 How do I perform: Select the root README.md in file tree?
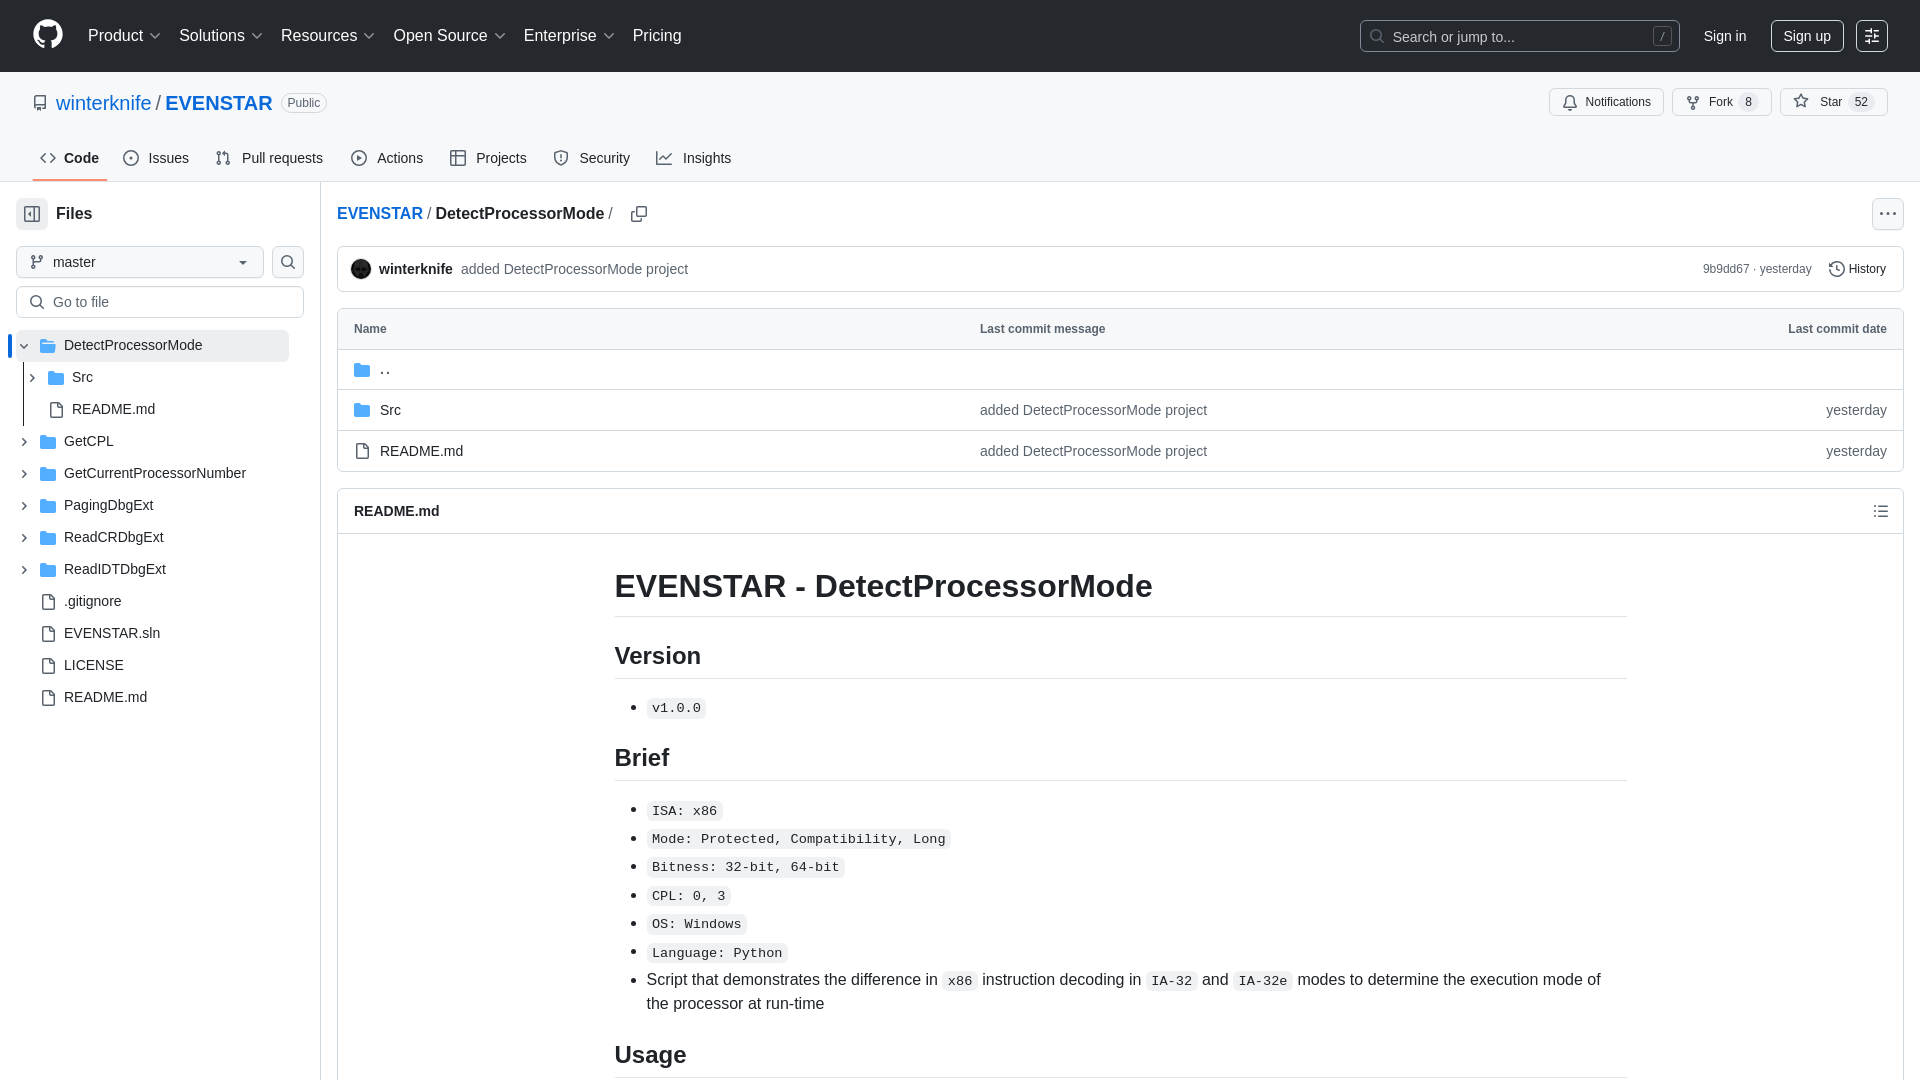(x=105, y=697)
